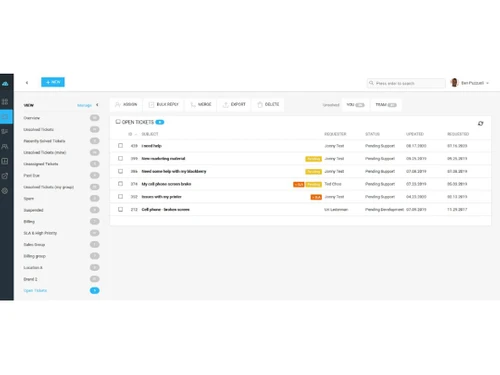Image resolution: width=500 pixels, height=375 pixels.
Task: Click the Export button
Action: pos(234,105)
